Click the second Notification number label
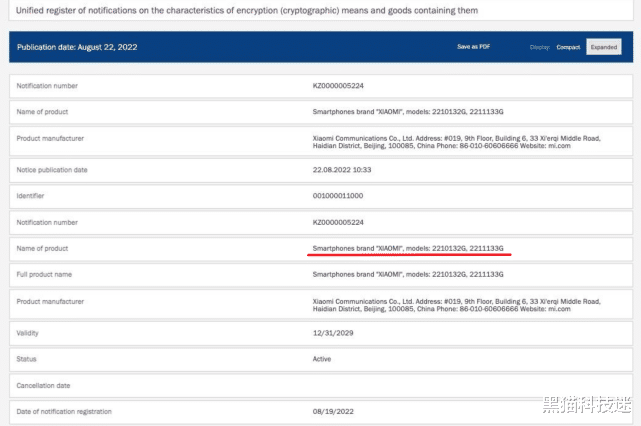The height and width of the screenshot is (426, 641). pos(47,222)
